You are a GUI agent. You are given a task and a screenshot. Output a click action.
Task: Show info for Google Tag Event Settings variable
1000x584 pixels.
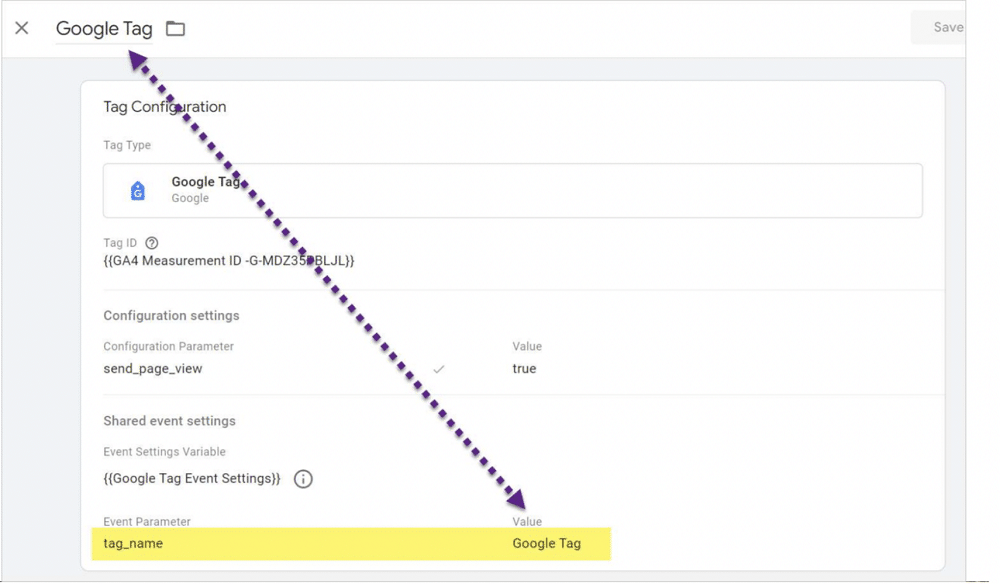click(x=303, y=479)
